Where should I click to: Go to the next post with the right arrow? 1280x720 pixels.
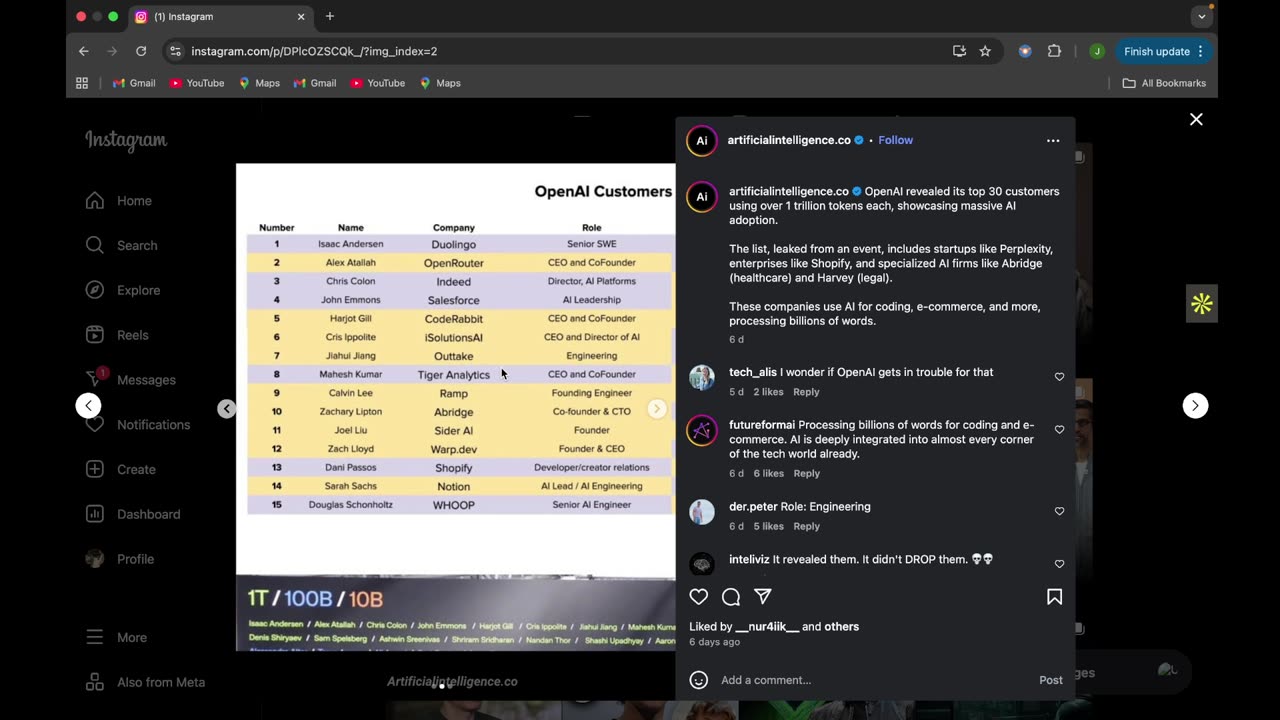click(x=1196, y=405)
